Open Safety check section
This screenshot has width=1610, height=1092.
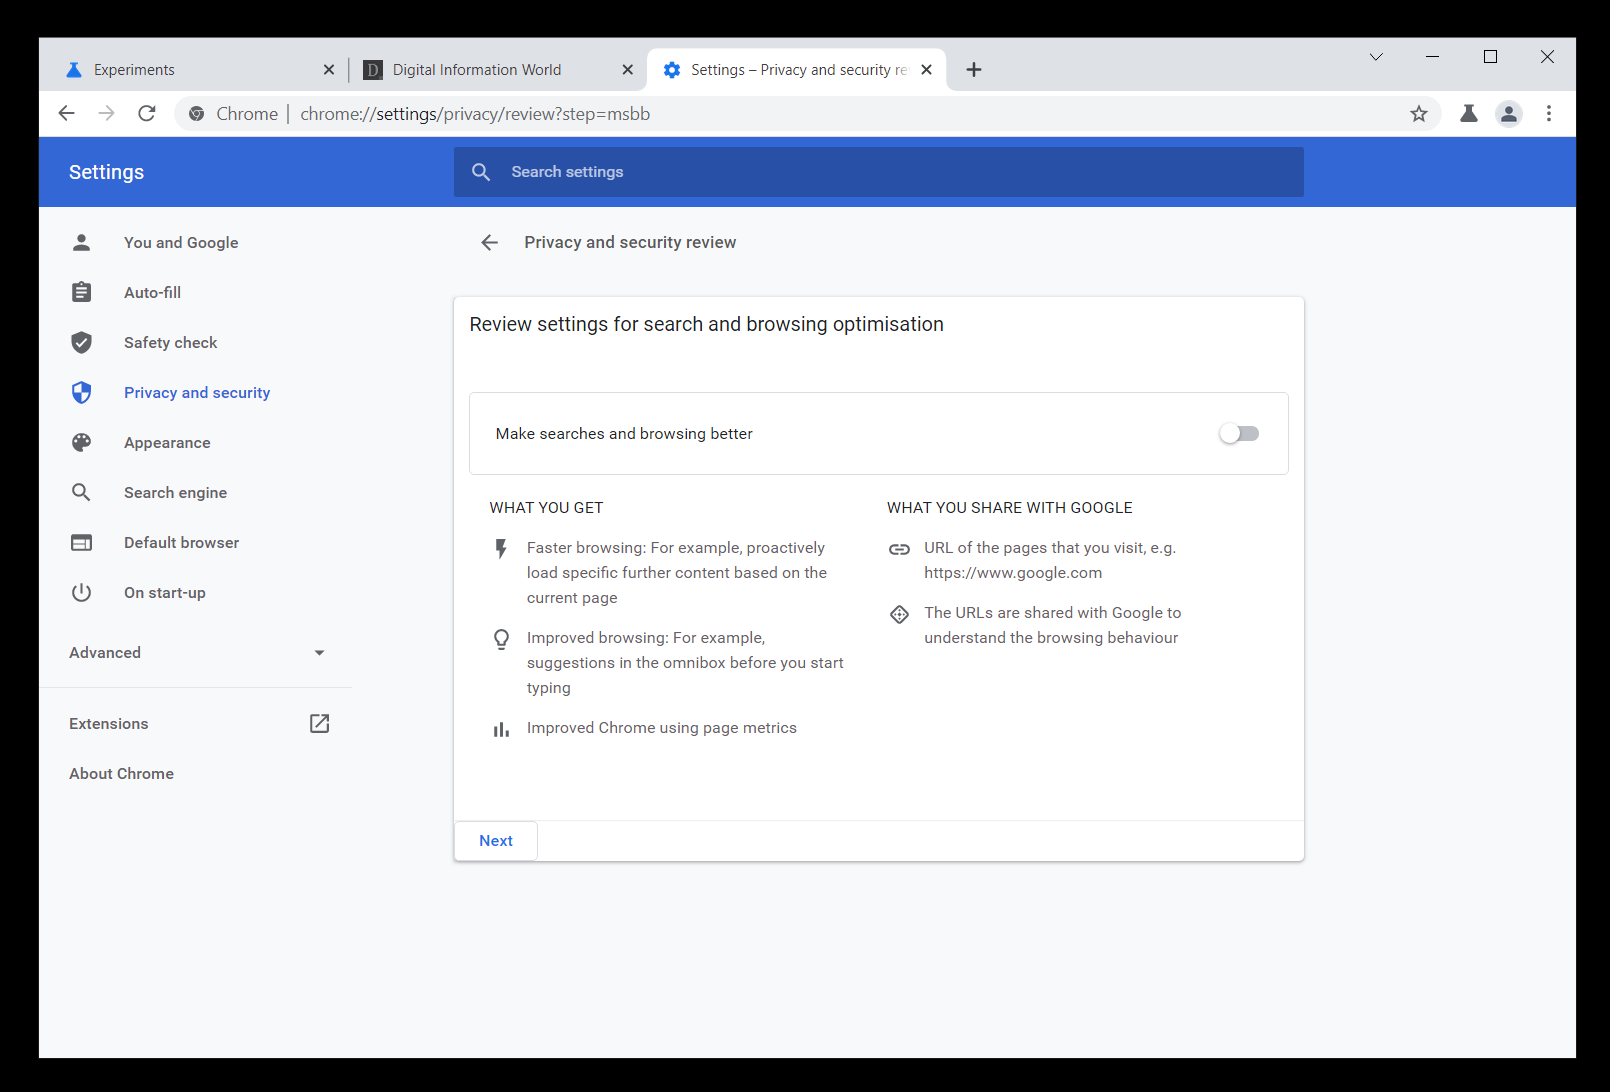[170, 342]
